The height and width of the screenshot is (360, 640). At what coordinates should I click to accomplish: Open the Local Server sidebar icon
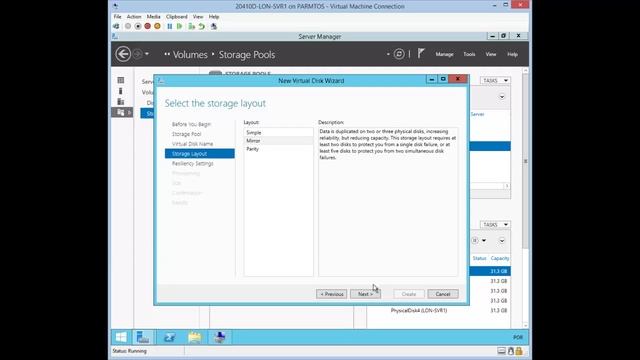(120, 91)
